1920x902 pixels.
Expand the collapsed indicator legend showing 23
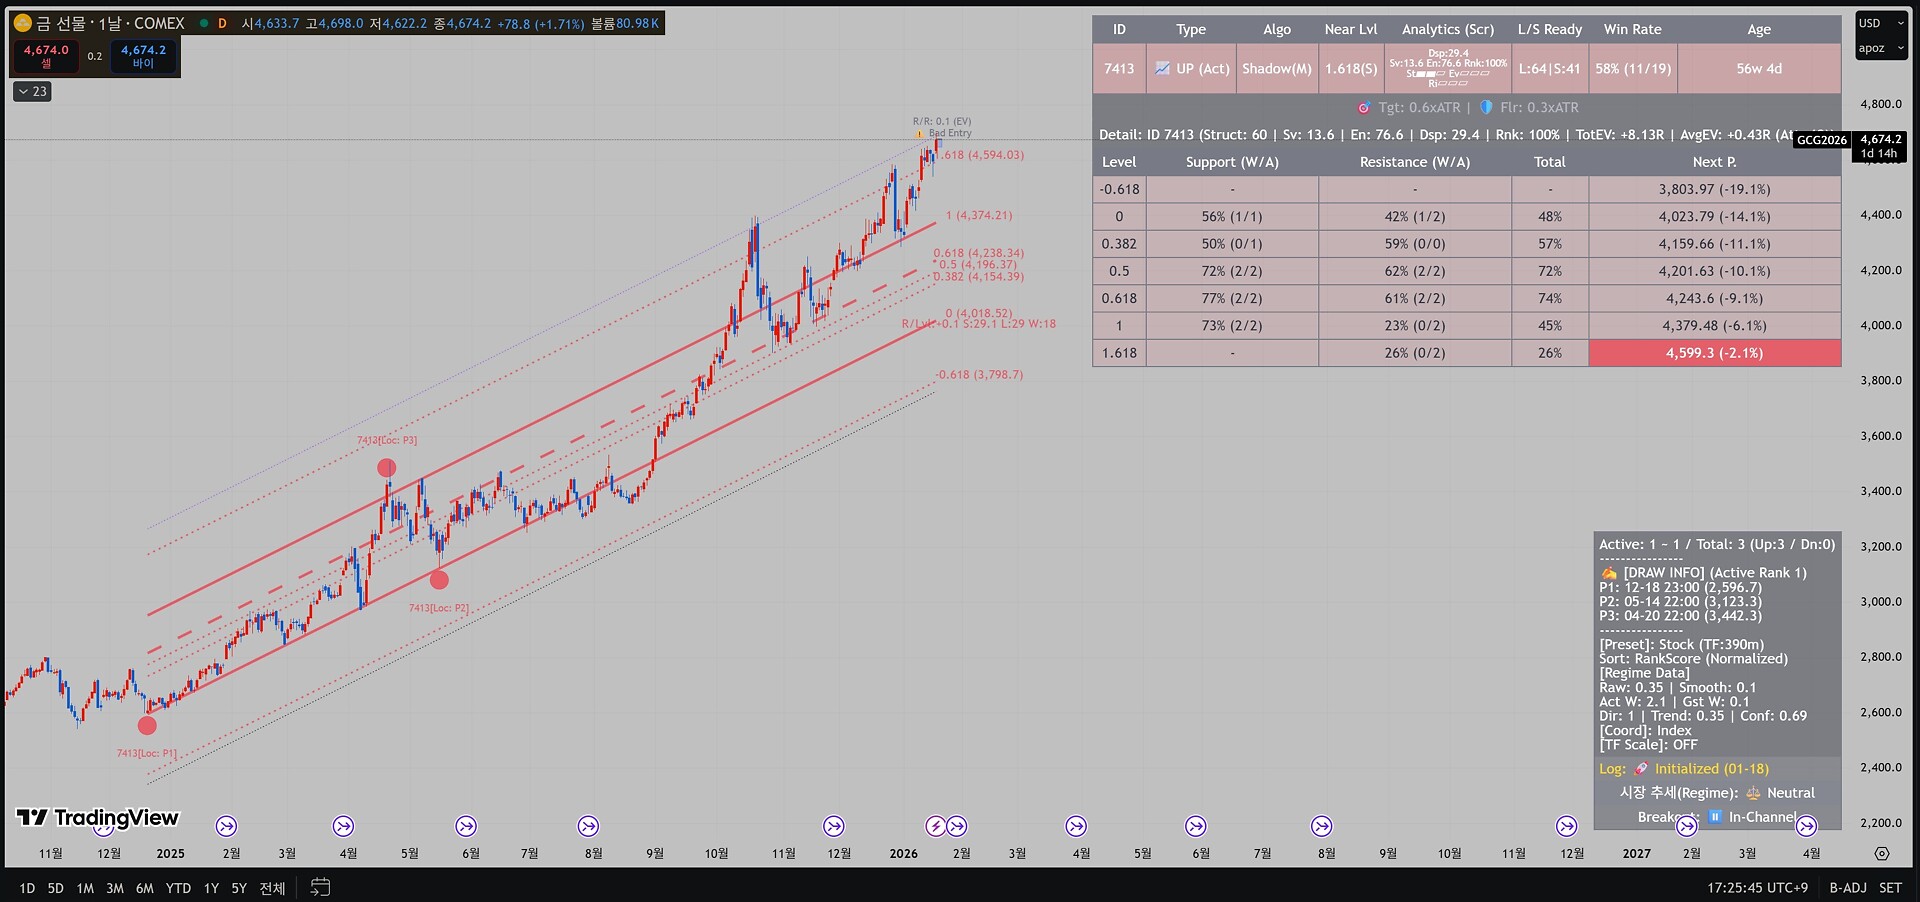[x=32, y=91]
